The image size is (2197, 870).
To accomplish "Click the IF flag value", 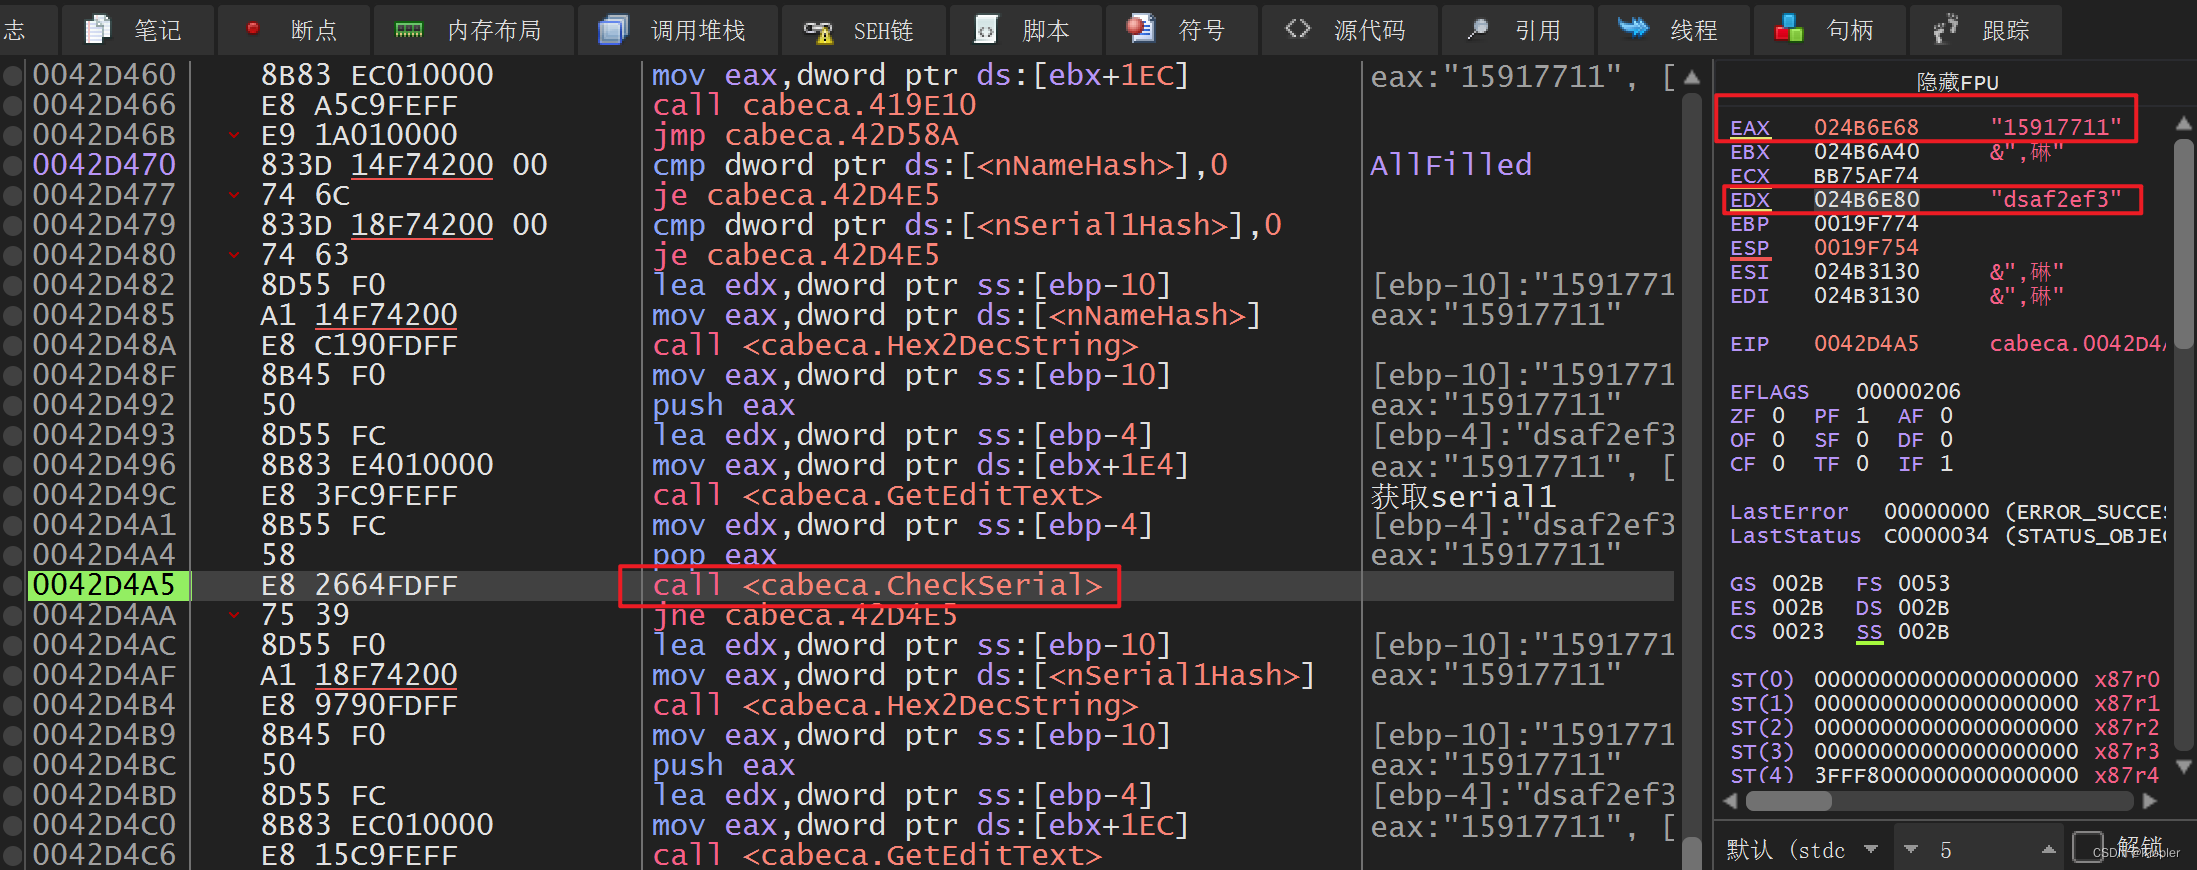I will pos(1946,464).
